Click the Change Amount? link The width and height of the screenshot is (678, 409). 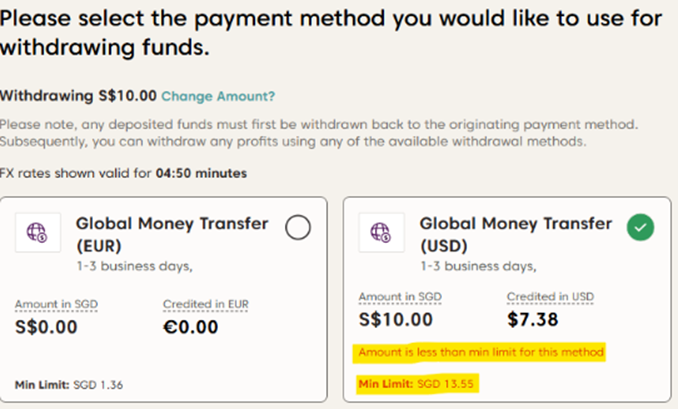tap(218, 97)
